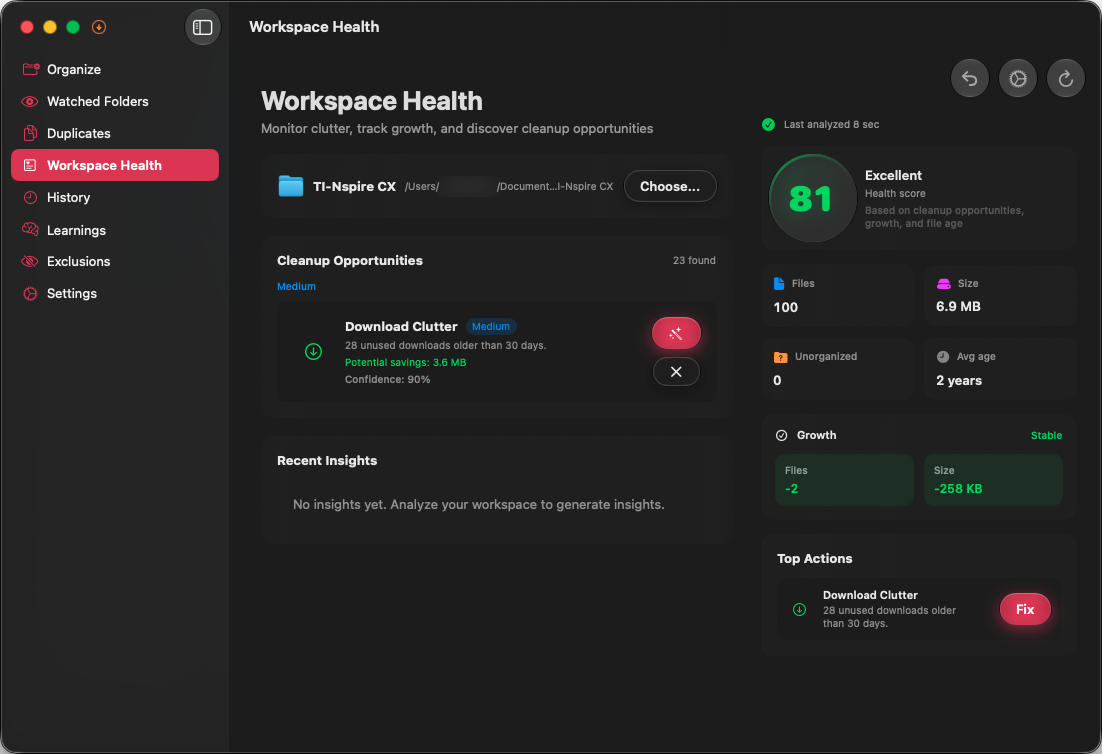Viewport: 1102px width, 754px height.
Task: Click the Growth checkmark icon
Action: click(x=781, y=435)
